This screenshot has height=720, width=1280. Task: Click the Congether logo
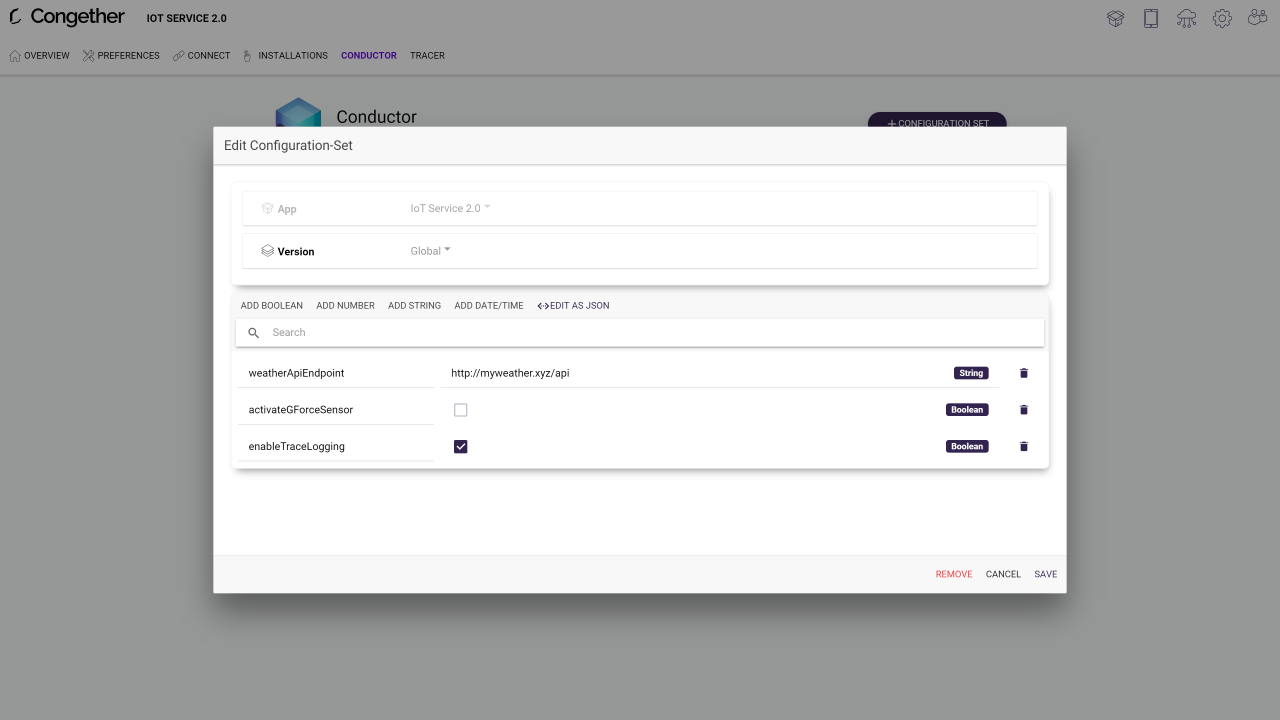click(67, 17)
